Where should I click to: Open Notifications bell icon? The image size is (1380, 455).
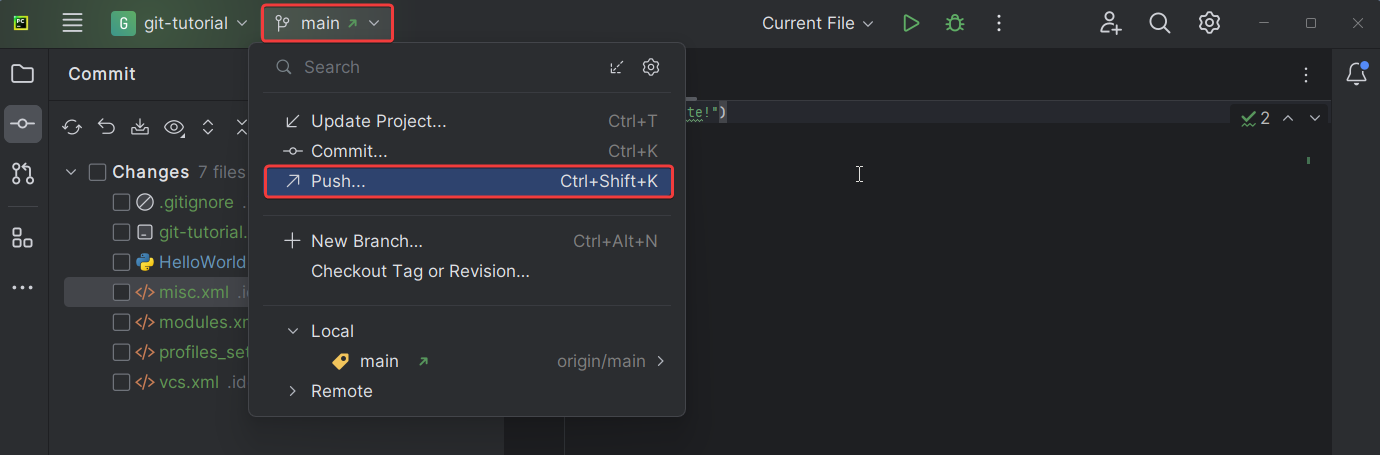(1356, 73)
